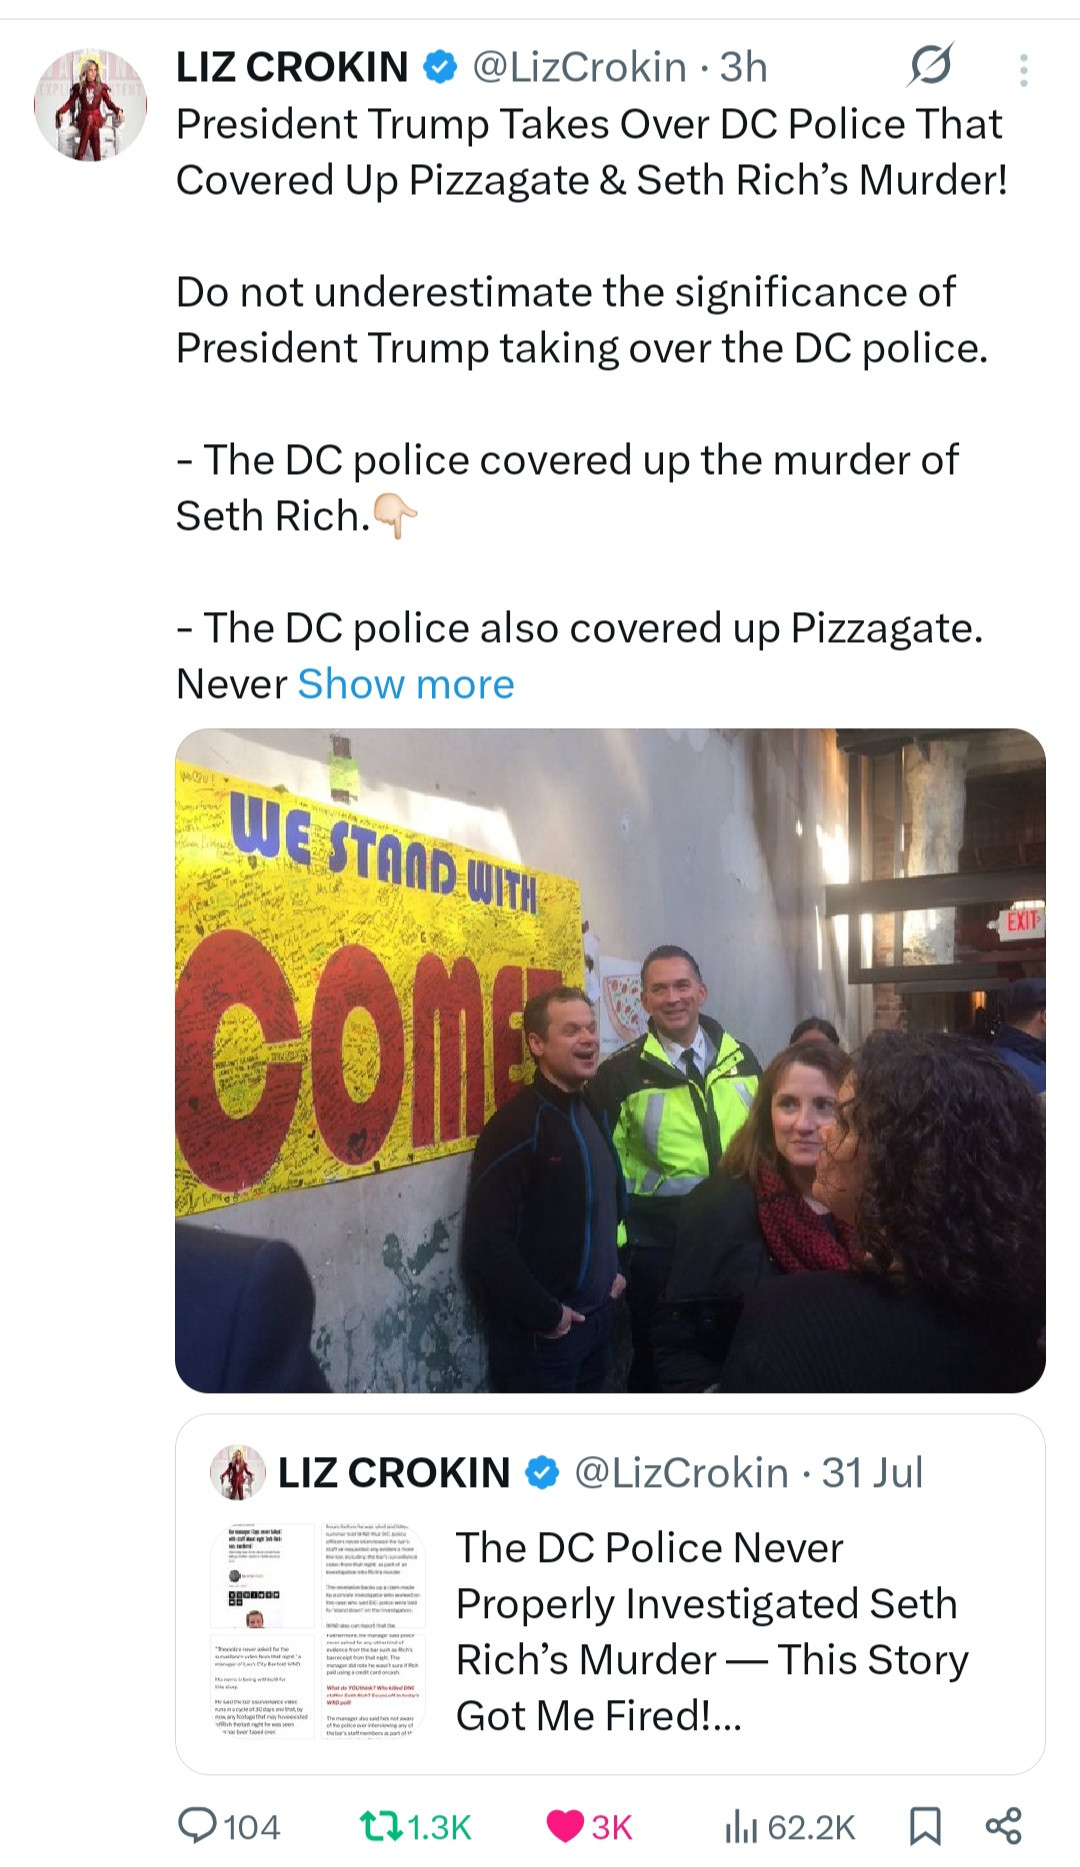The height and width of the screenshot is (1867, 1080).
Task: Click the LIZ CROKIN display name
Action: point(292,68)
